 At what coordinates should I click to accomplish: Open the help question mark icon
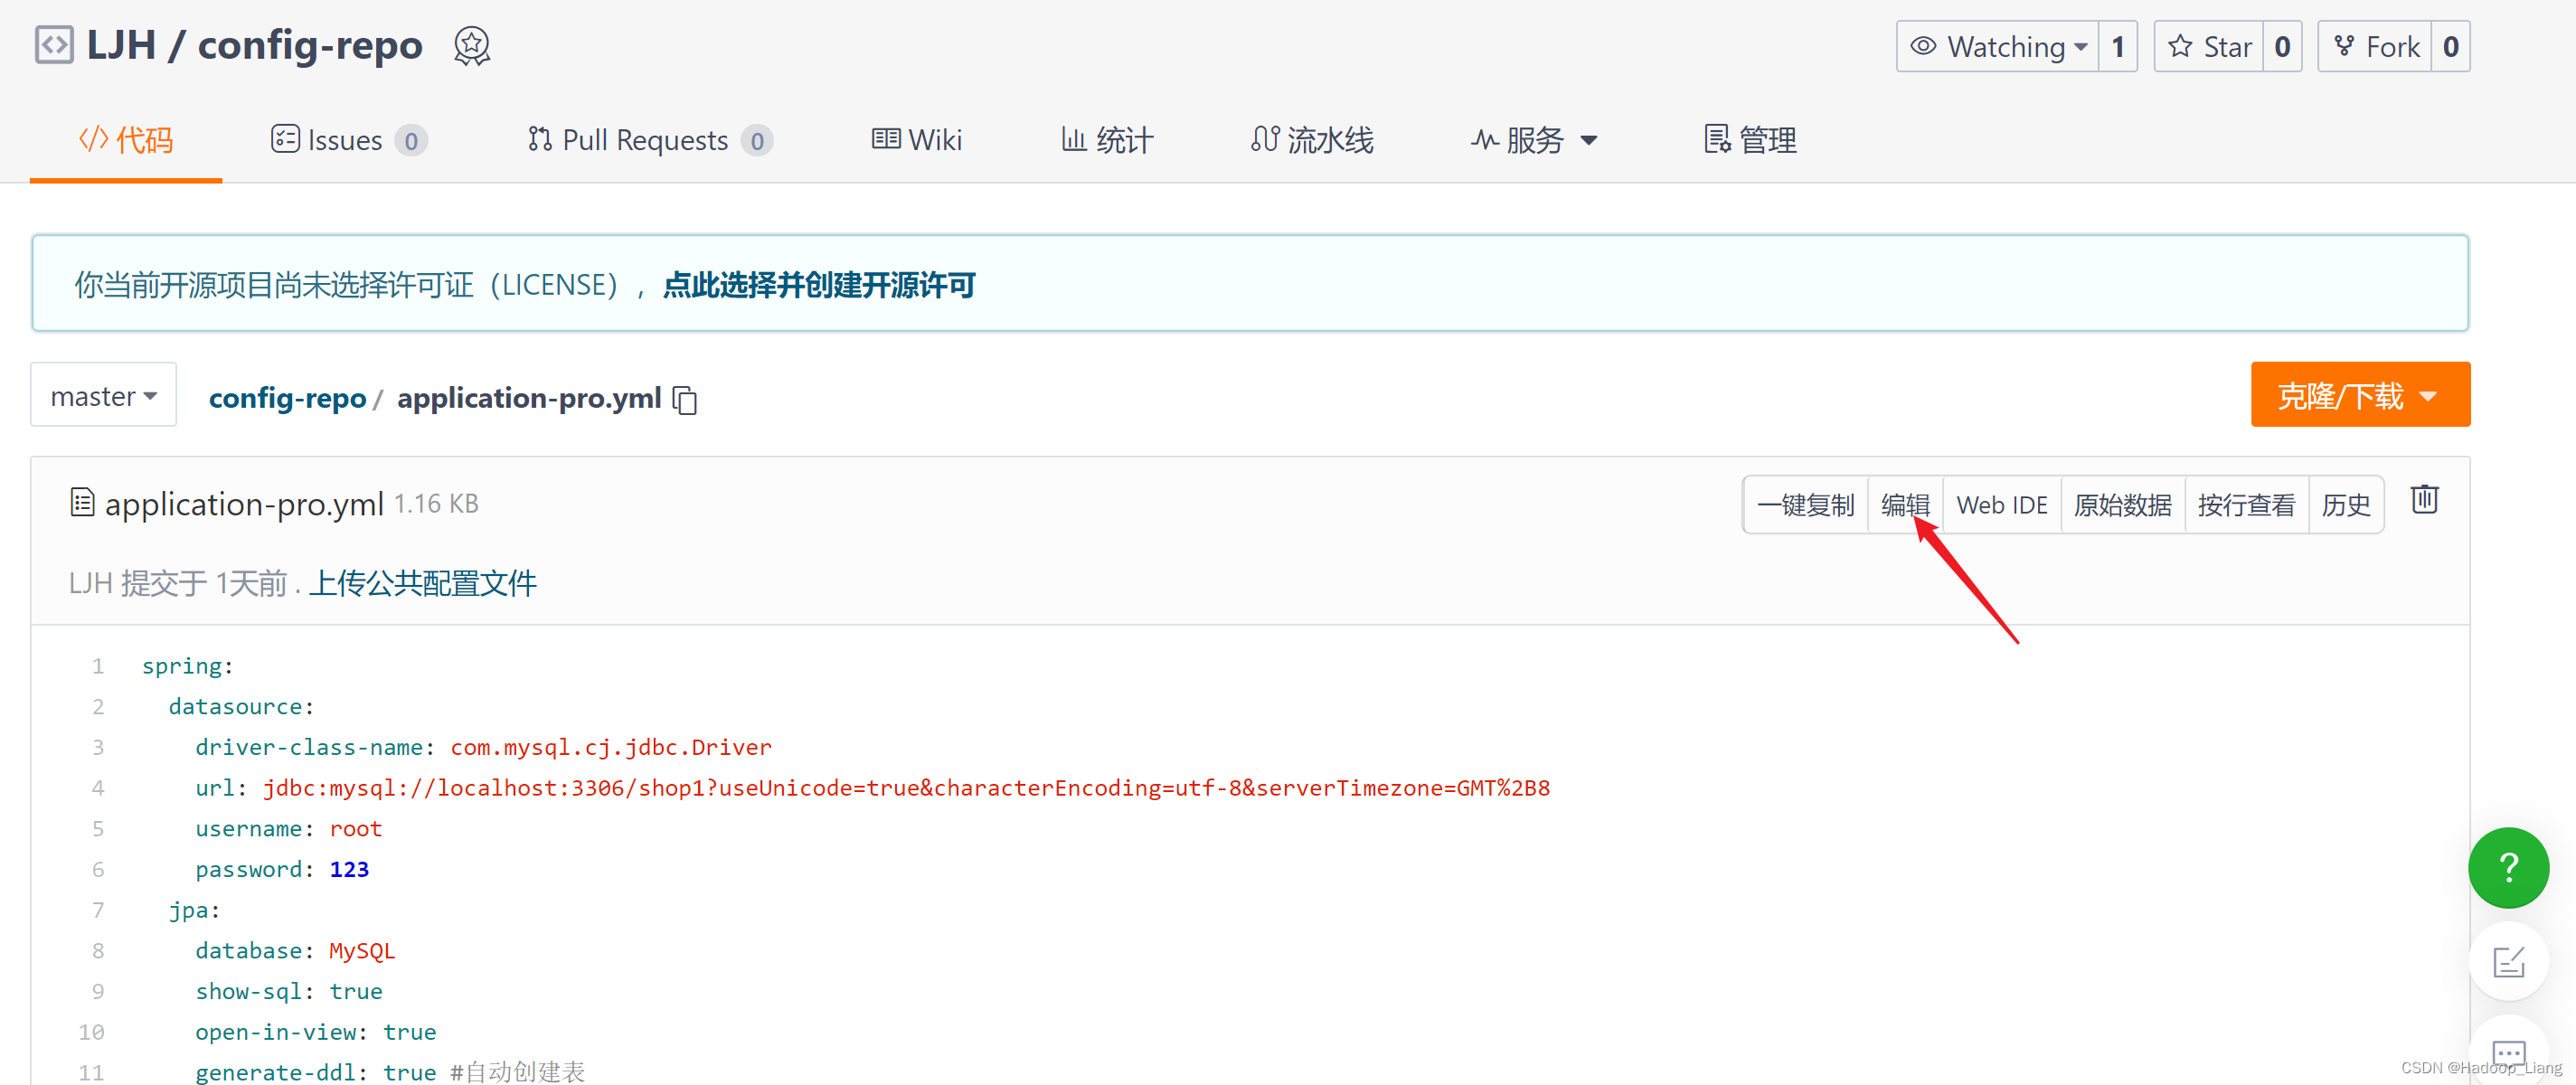pos(2508,868)
